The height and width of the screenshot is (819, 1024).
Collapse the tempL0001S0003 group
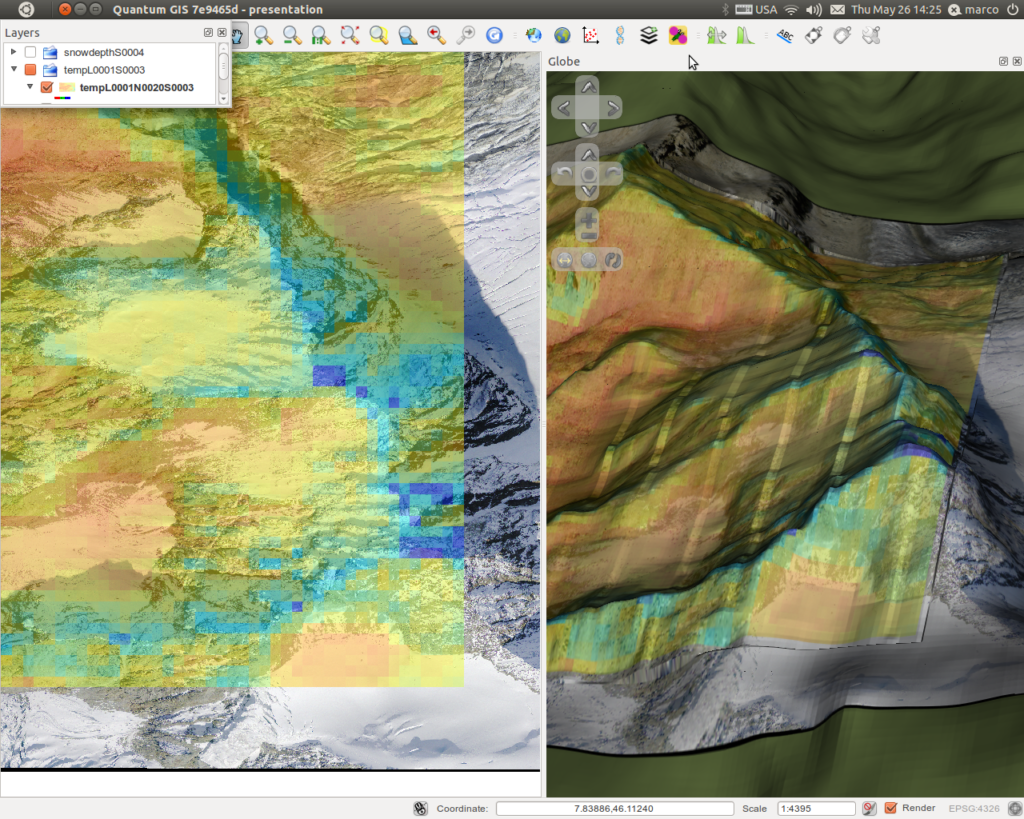(13, 69)
